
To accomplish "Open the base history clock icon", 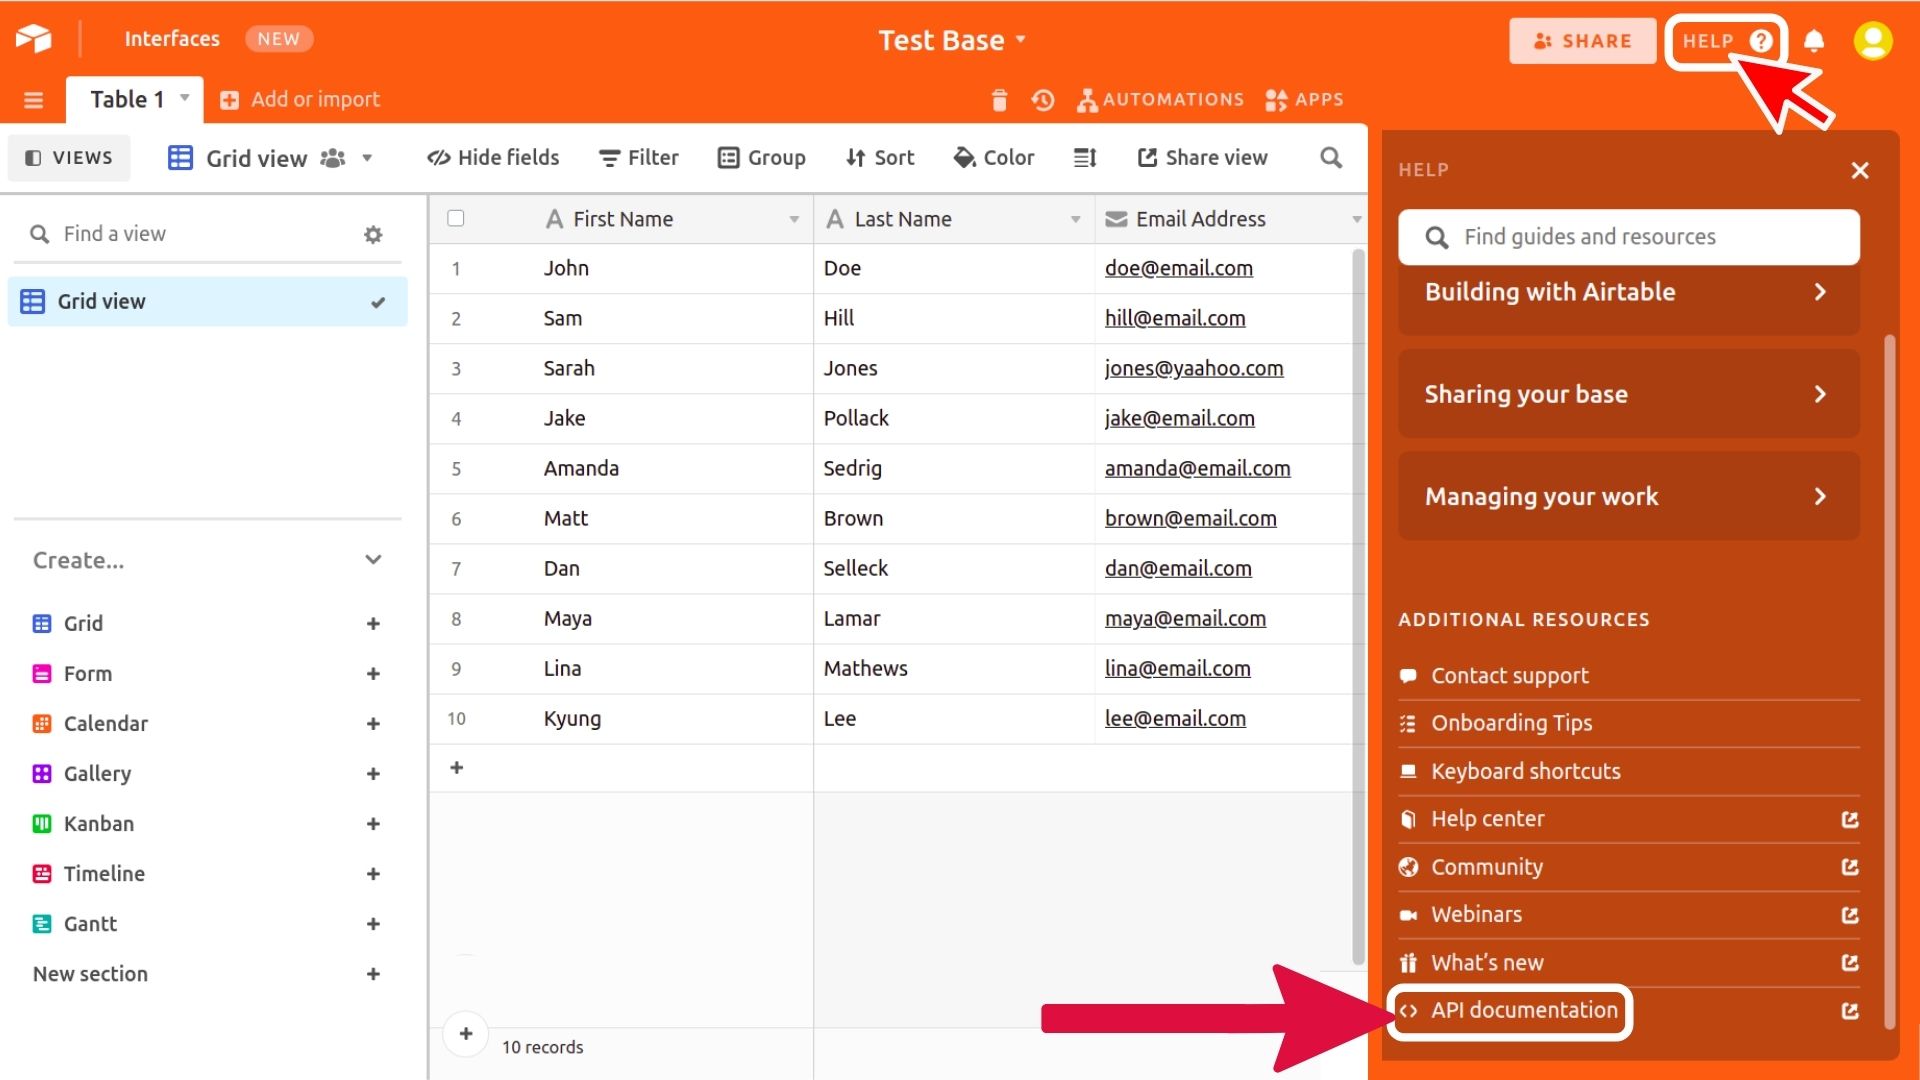I will (1042, 100).
